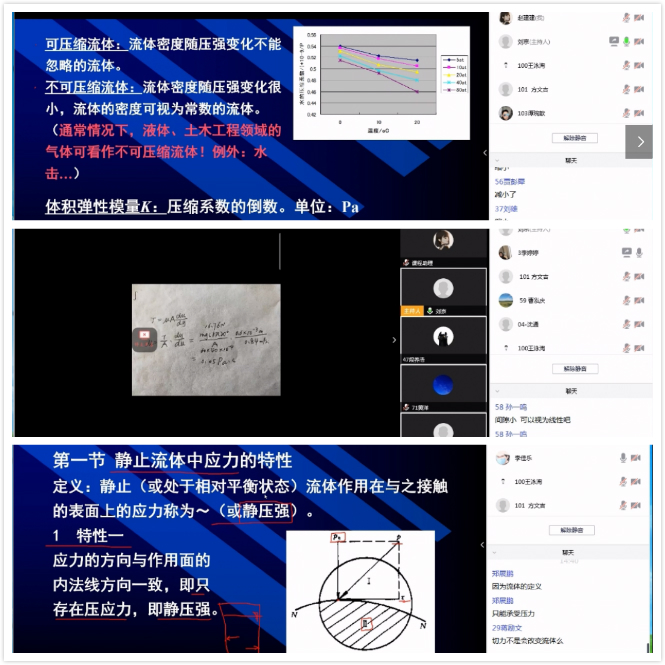Select chat message 间隙小 可以视为线性吧

click(x=532, y=420)
